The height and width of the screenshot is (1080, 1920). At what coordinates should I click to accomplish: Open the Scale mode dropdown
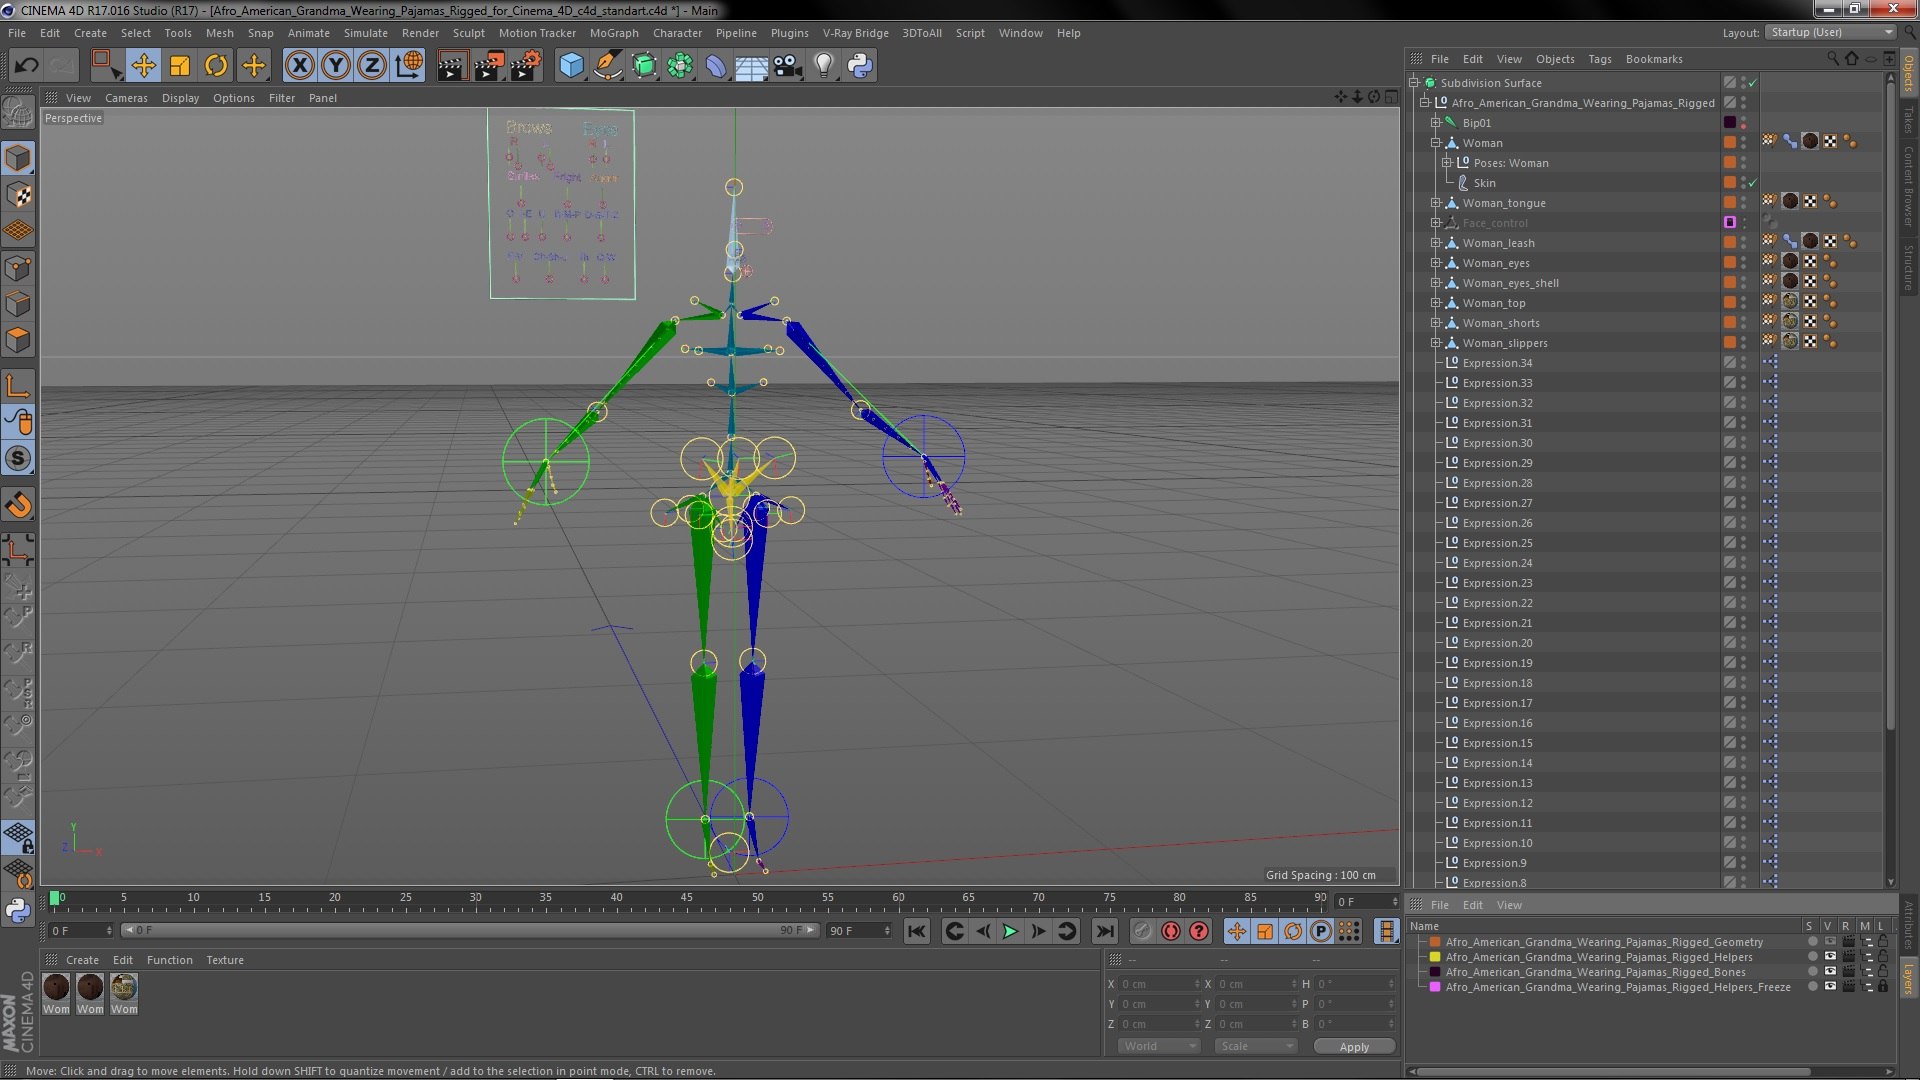(x=1255, y=1046)
